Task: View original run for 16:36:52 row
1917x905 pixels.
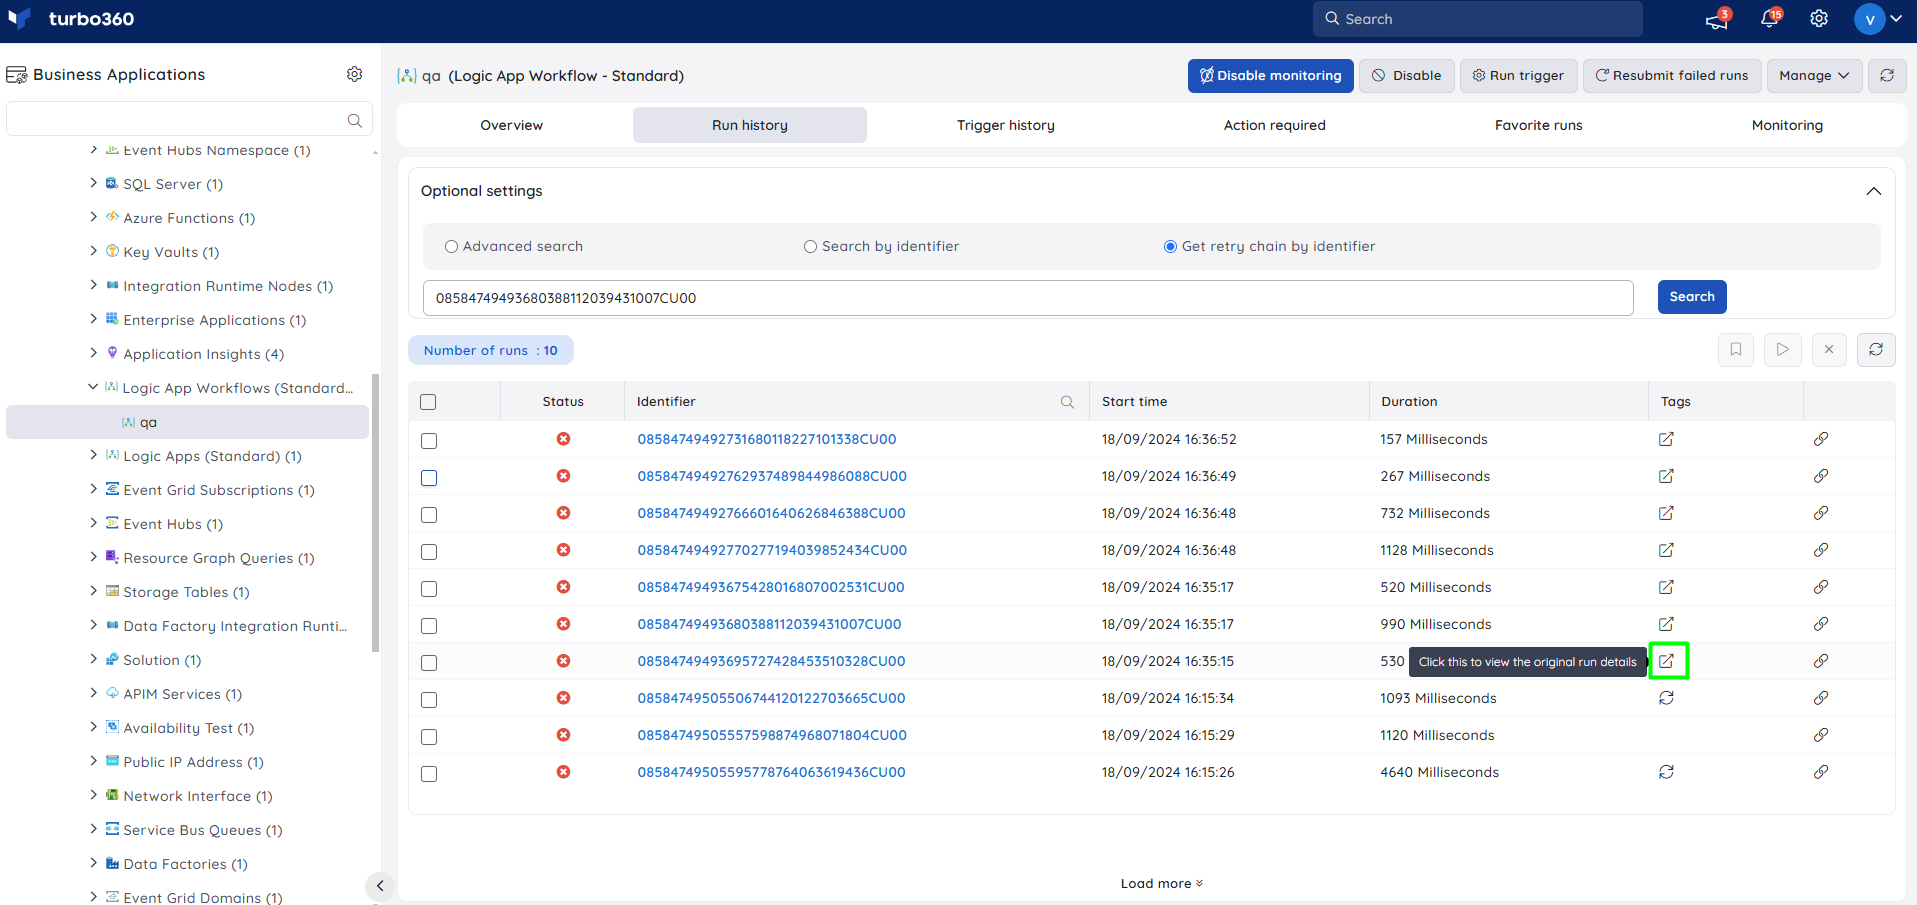Action: (1666, 439)
